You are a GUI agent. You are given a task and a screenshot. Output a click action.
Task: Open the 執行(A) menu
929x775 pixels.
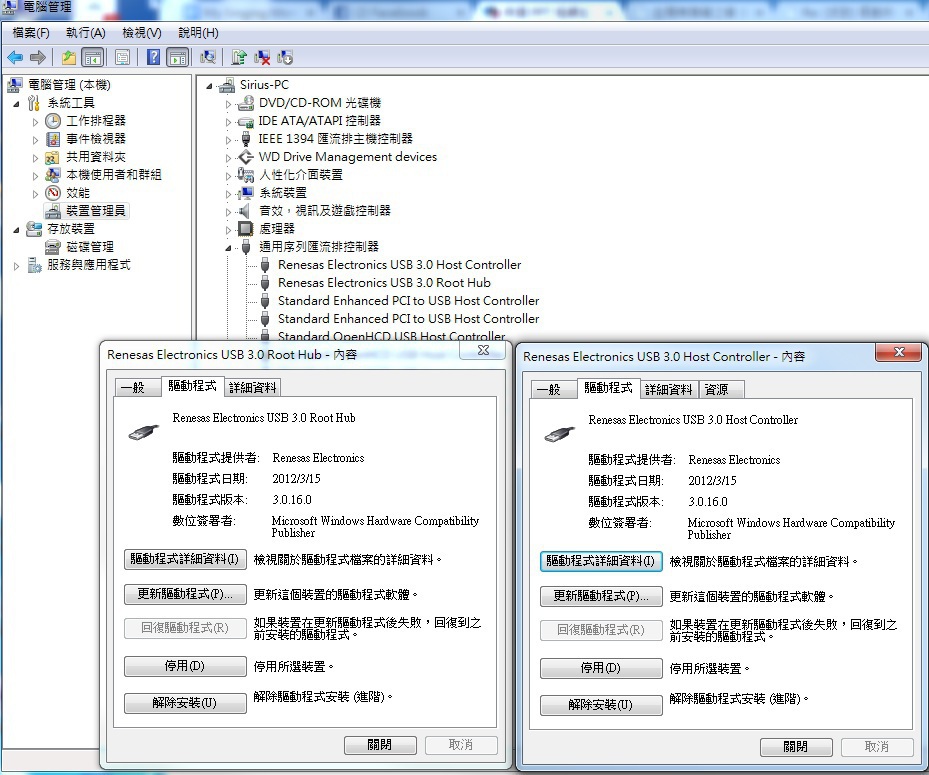tap(86, 33)
